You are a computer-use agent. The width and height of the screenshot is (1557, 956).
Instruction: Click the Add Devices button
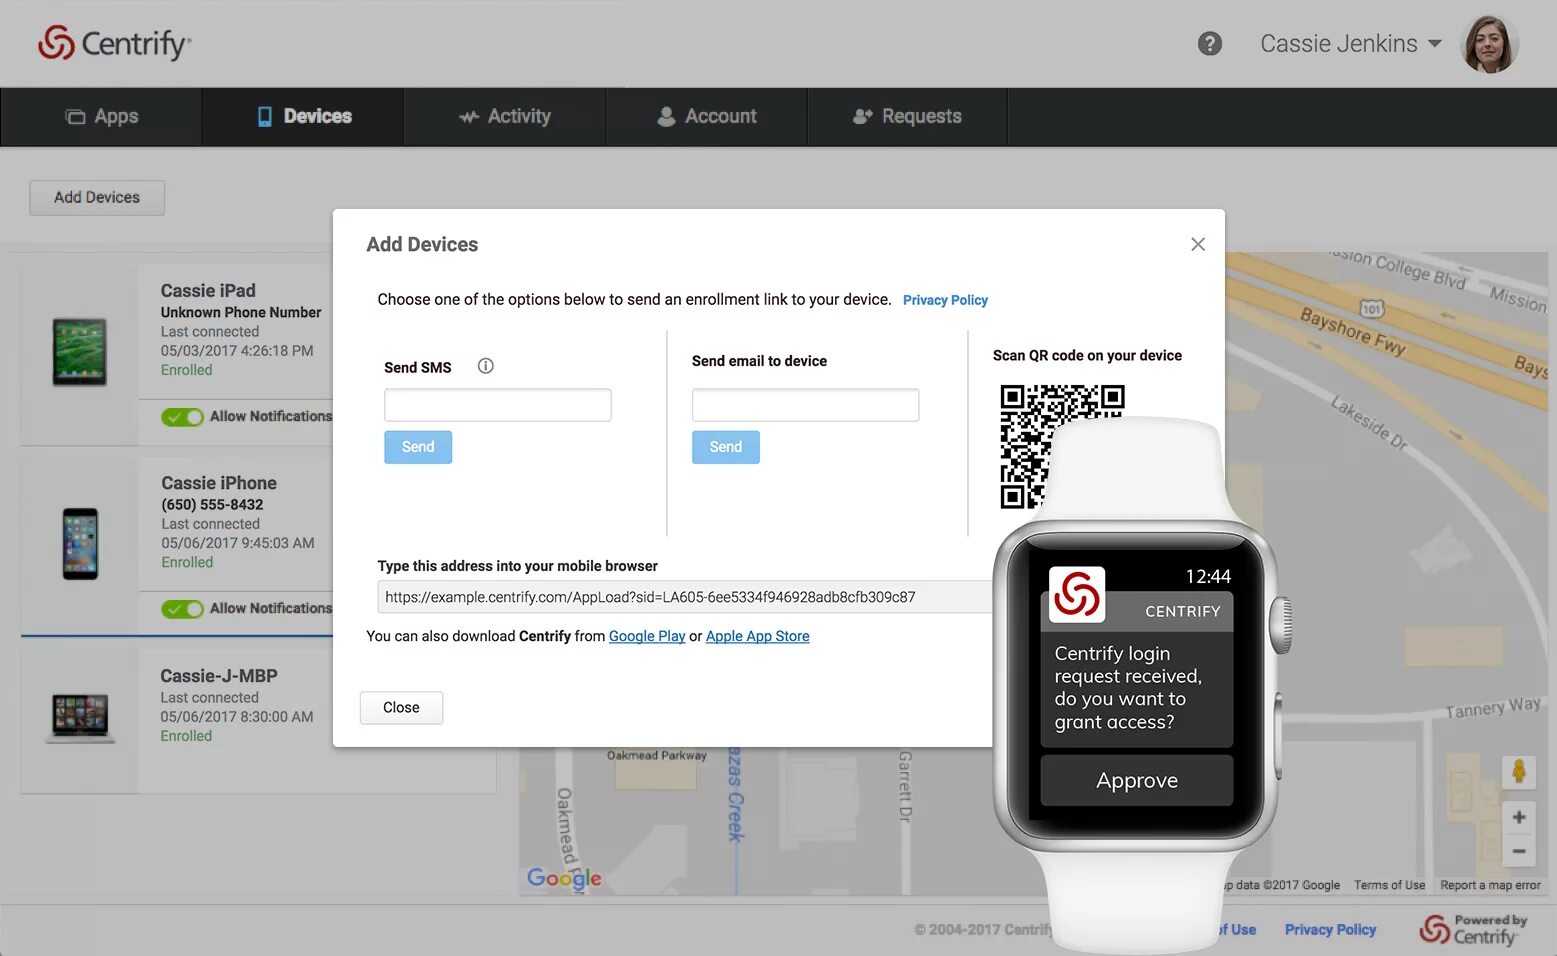[97, 197]
